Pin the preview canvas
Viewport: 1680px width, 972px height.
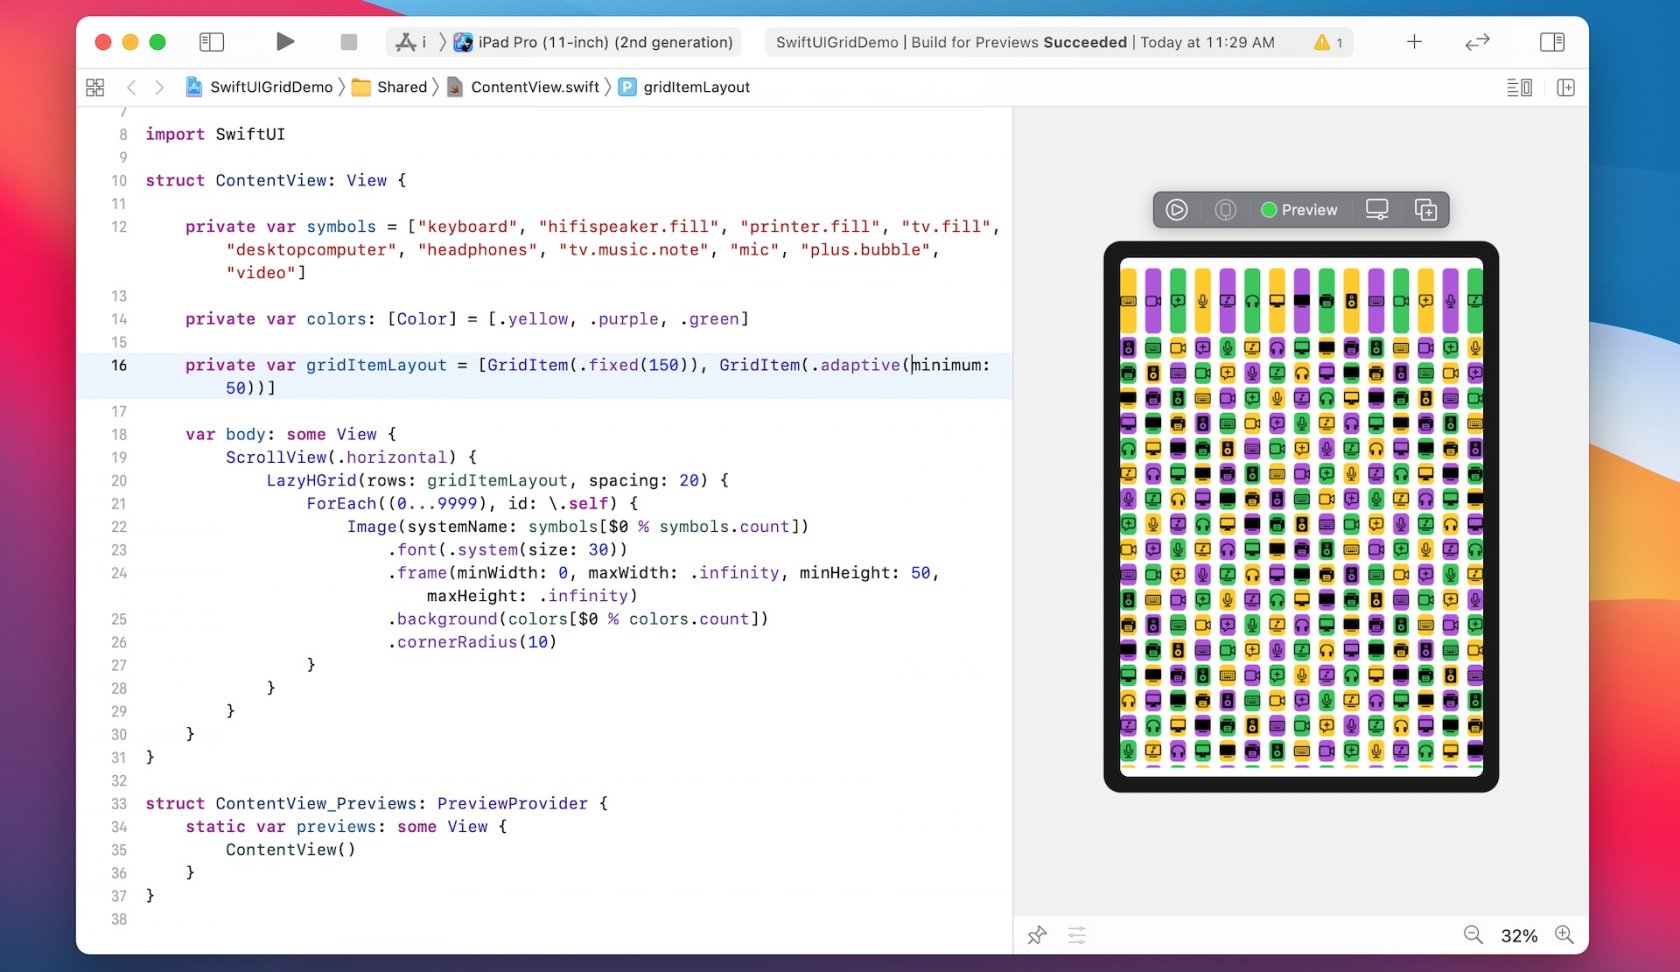pyautogui.click(x=1037, y=935)
